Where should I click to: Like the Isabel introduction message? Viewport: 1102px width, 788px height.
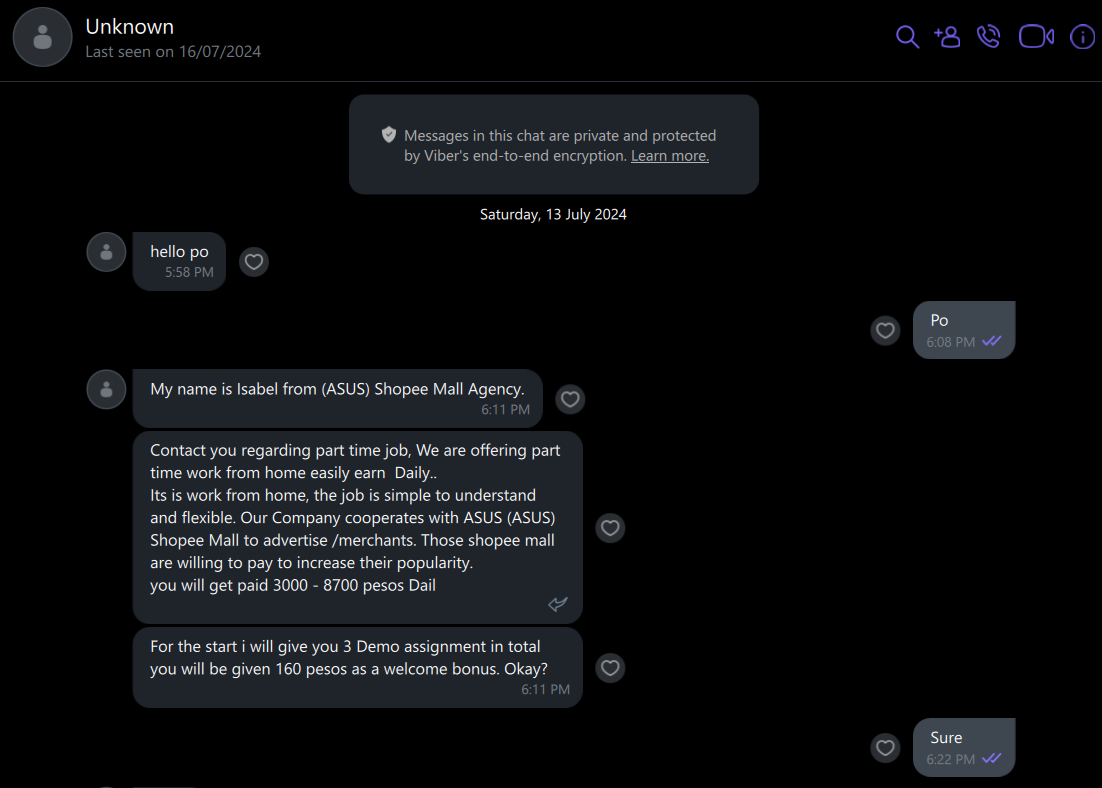point(570,399)
